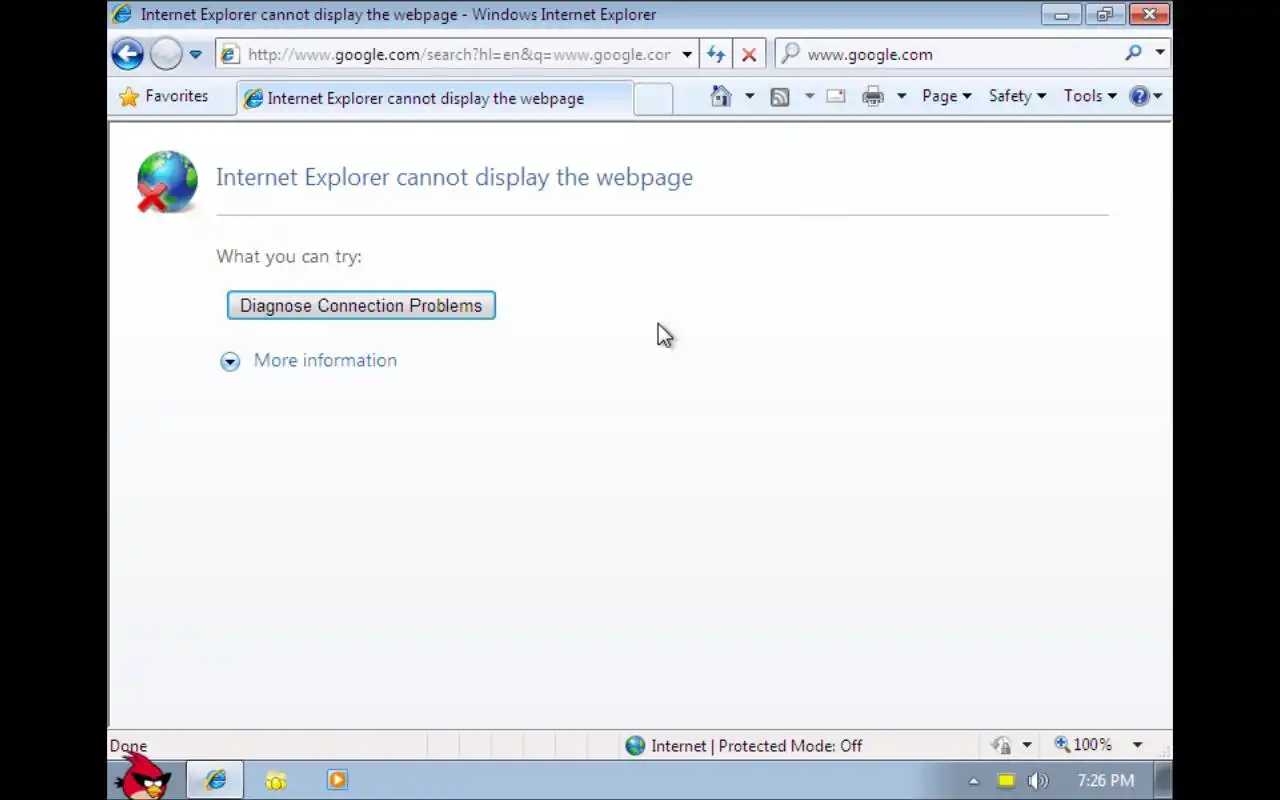Click the Internet Explorer taskbar icon

215,780
